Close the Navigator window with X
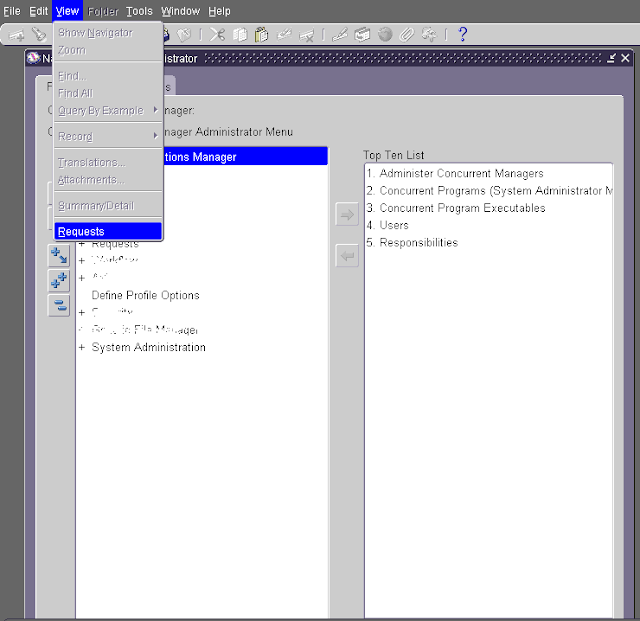Viewport: 640px width, 621px height. (625, 58)
